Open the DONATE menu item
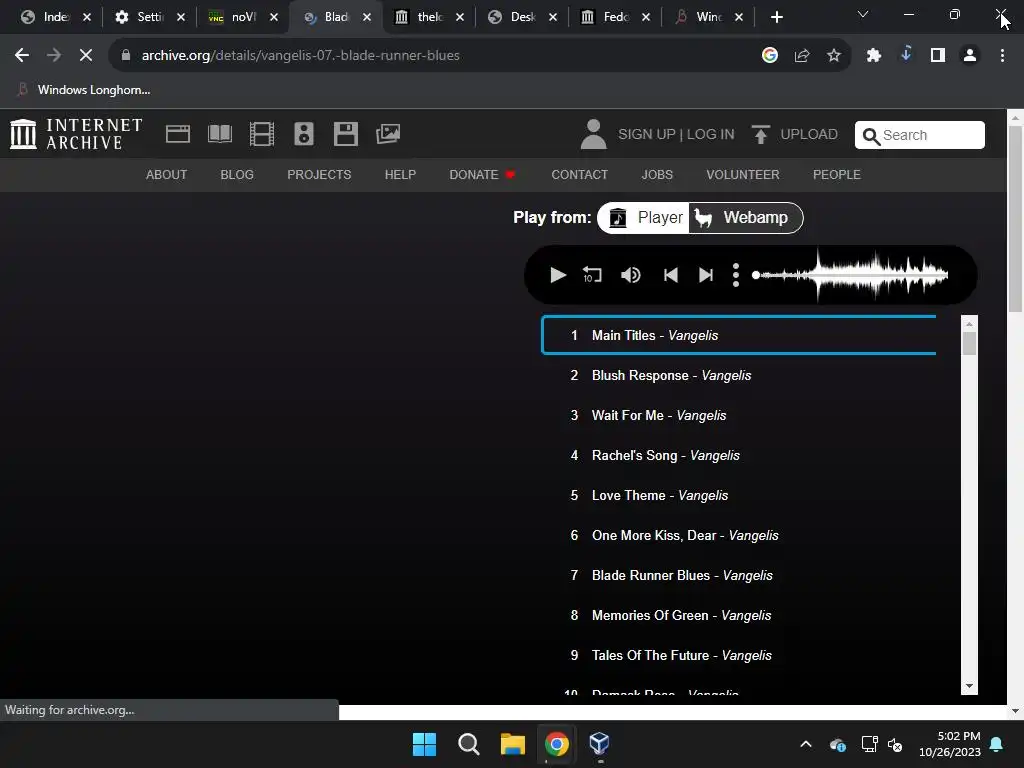 (x=482, y=175)
